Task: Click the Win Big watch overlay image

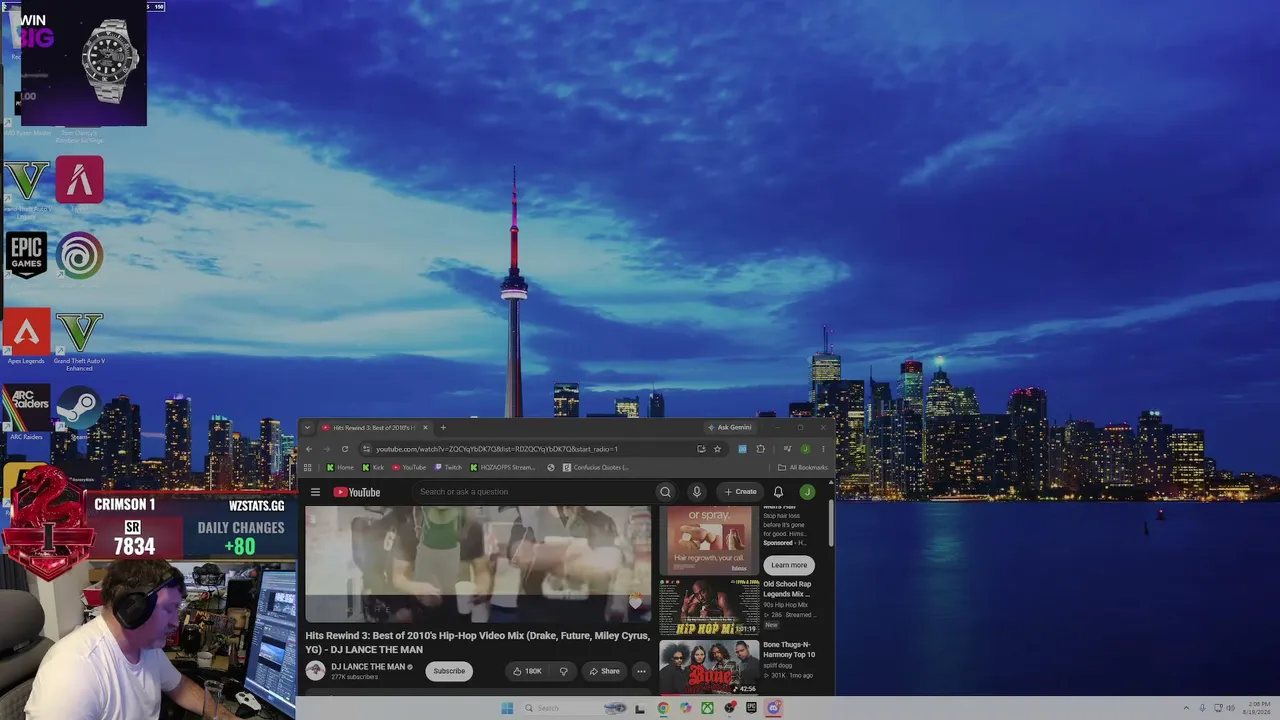Action: click(84, 63)
